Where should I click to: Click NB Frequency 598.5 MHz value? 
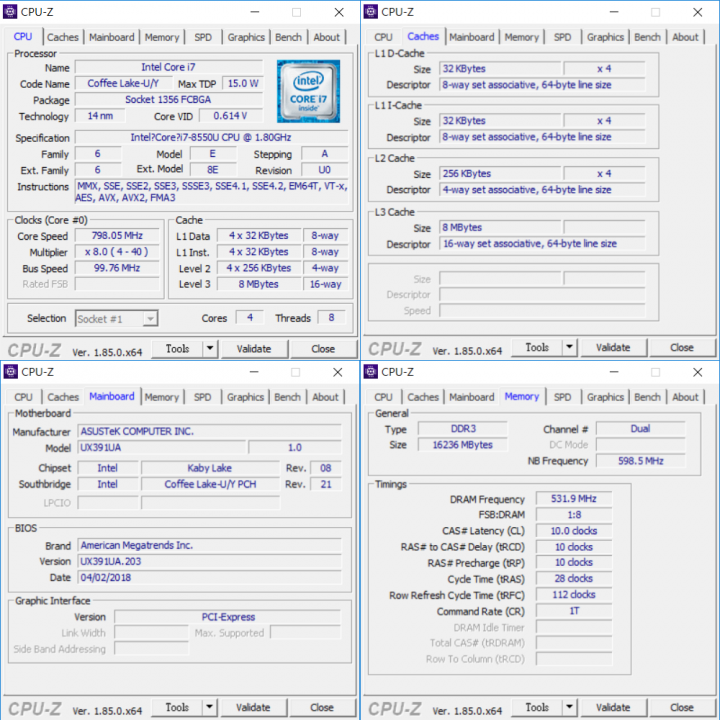(641, 461)
